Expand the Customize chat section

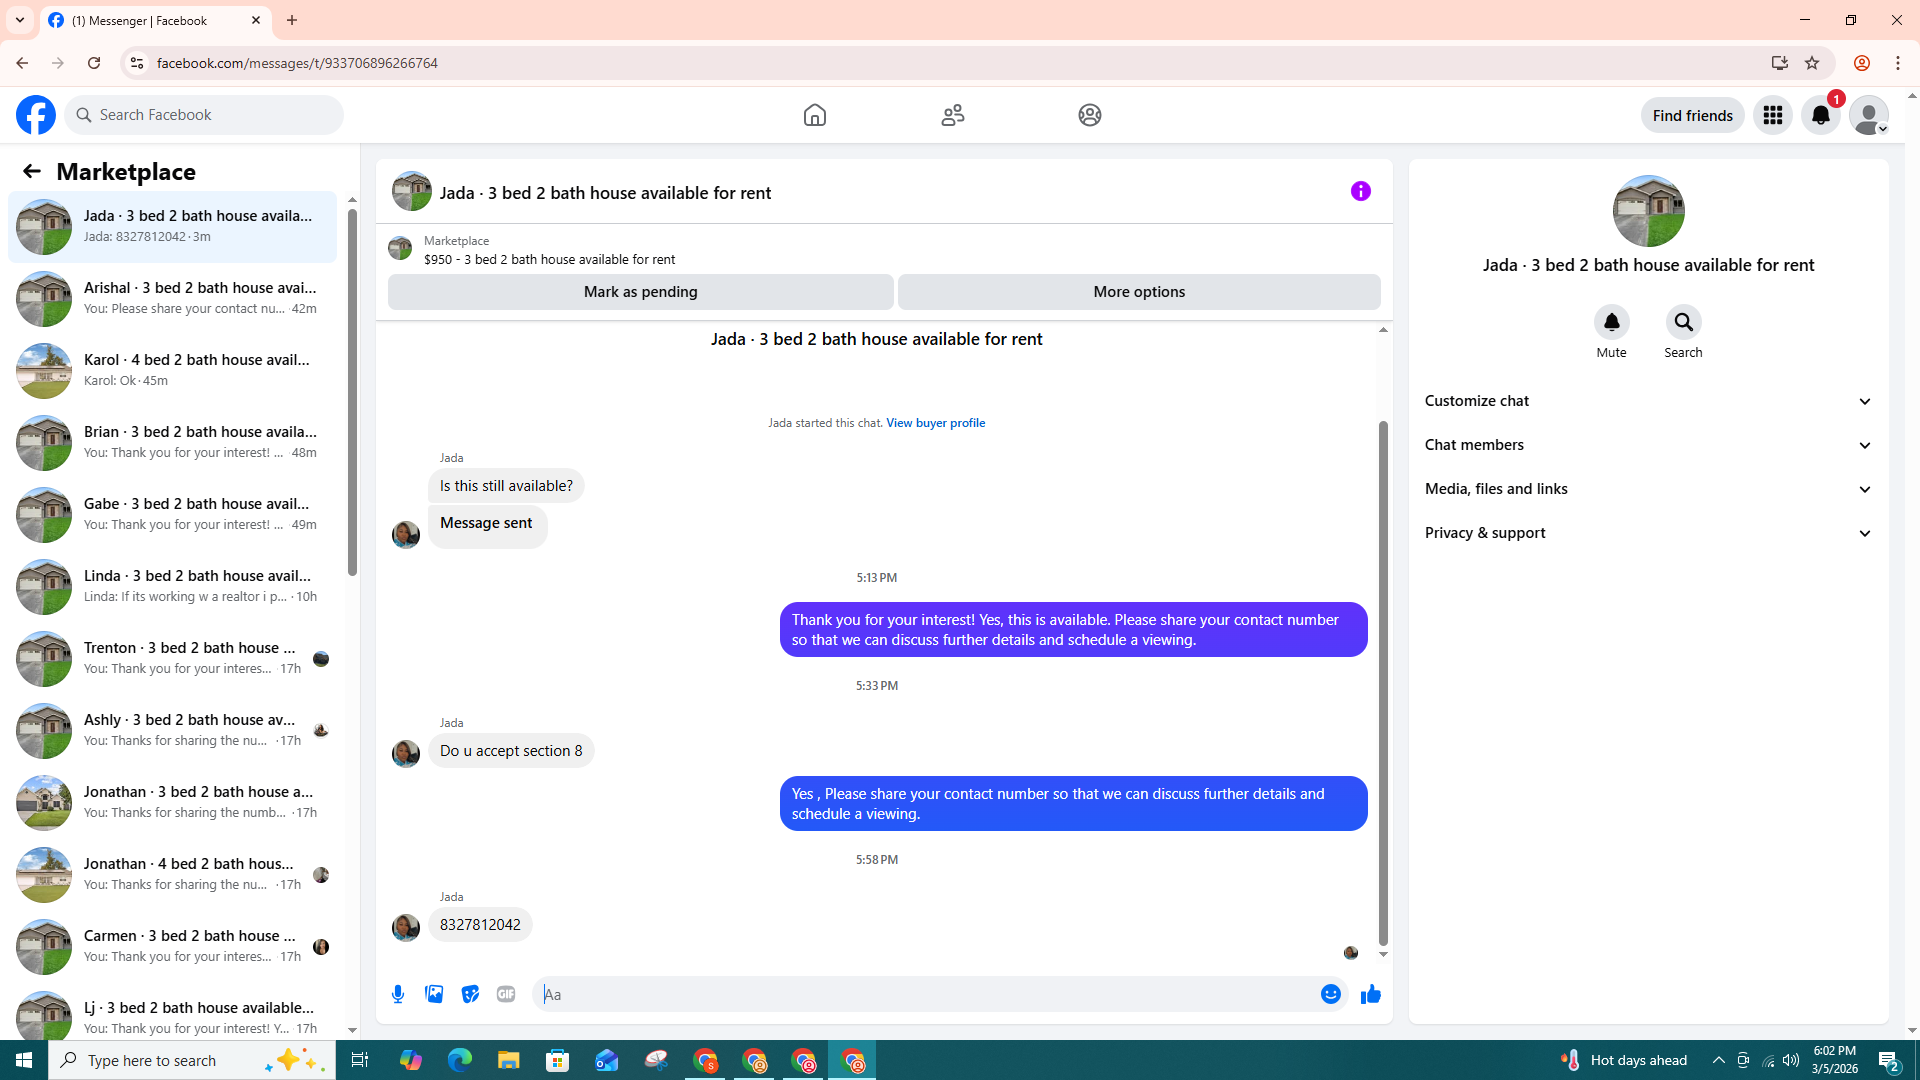pos(1648,401)
